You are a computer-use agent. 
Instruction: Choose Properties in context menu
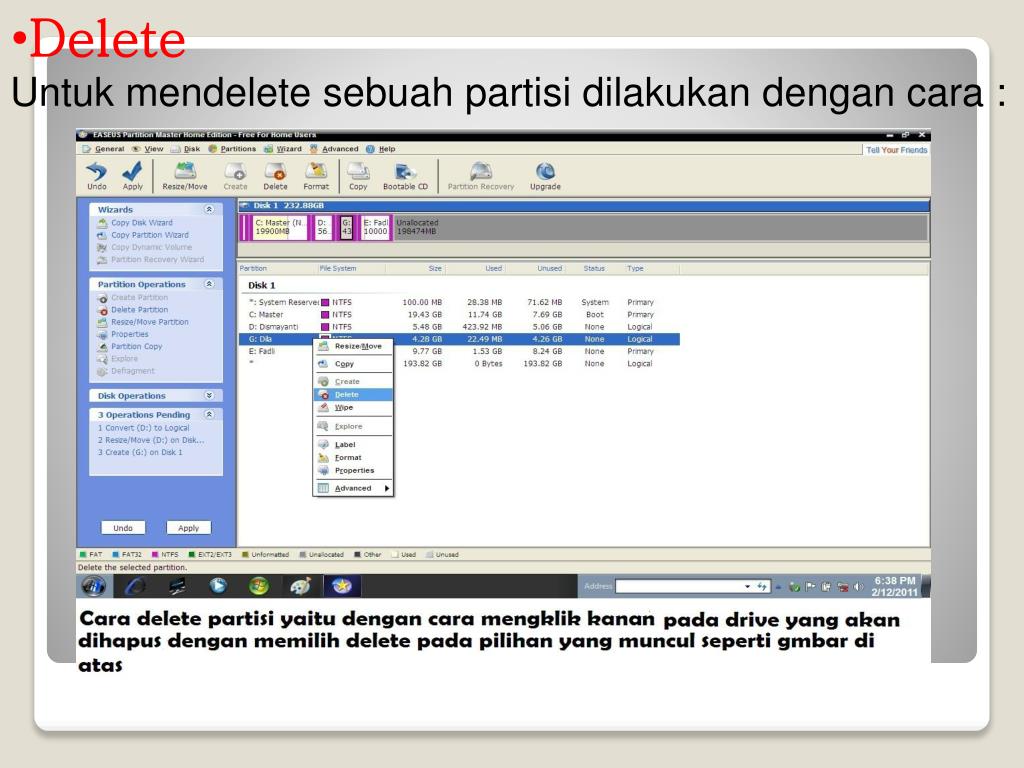pos(353,470)
